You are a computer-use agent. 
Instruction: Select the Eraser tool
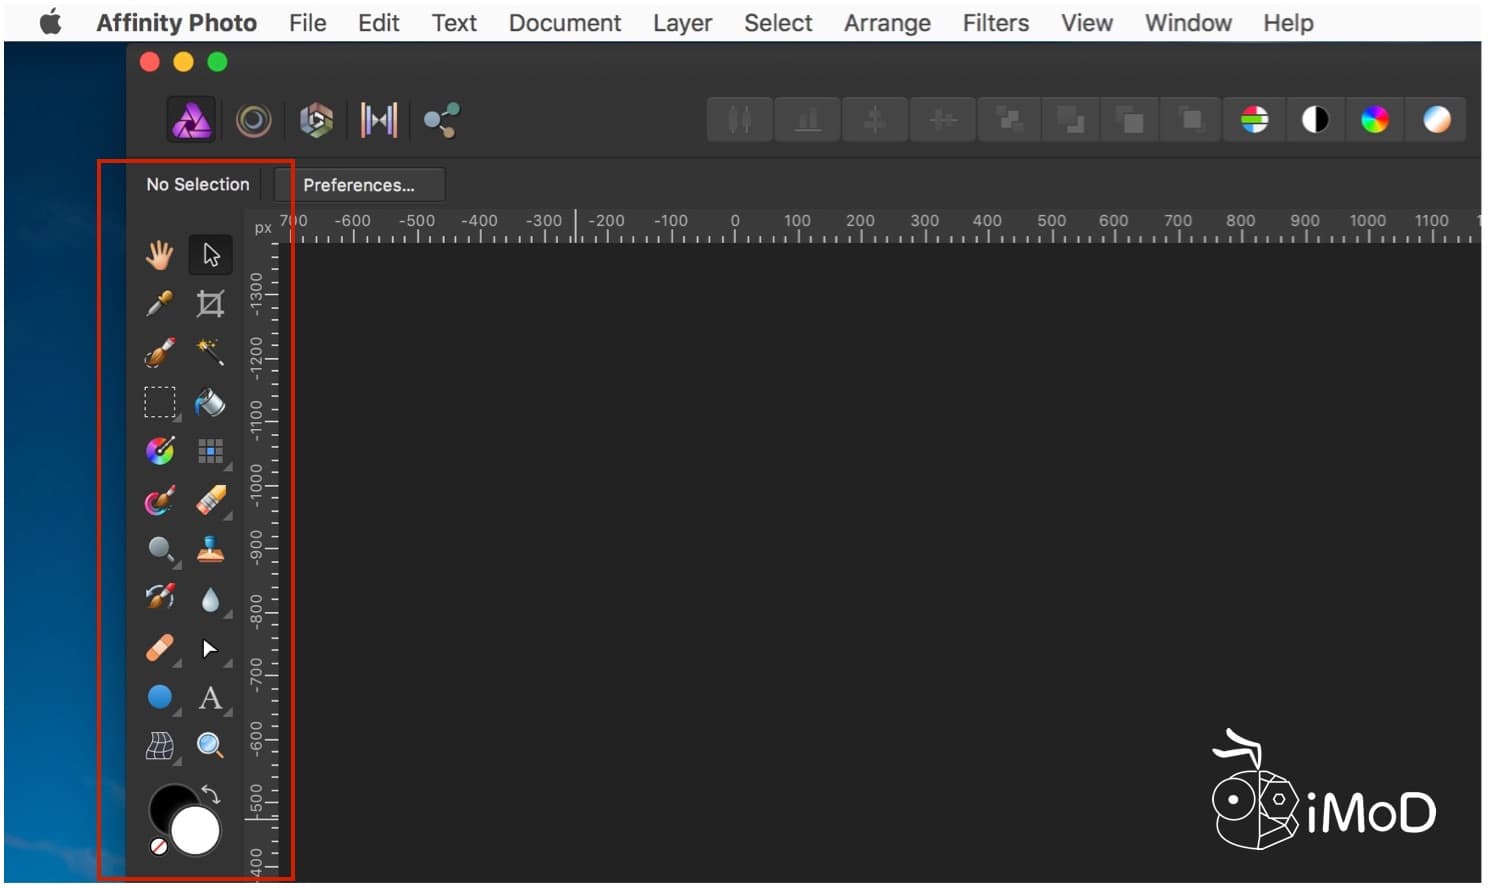211,501
